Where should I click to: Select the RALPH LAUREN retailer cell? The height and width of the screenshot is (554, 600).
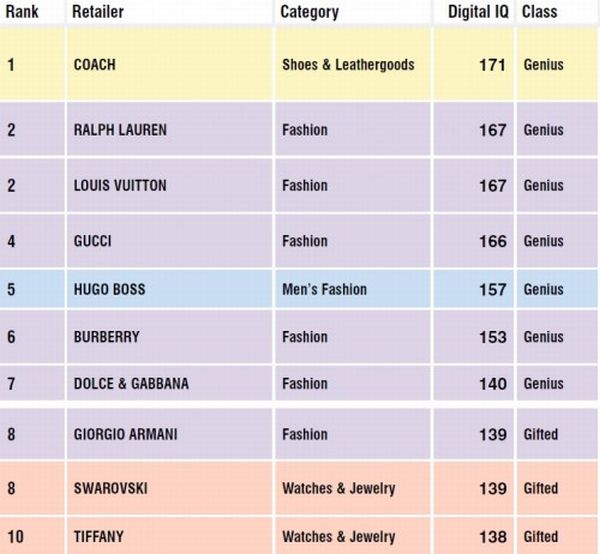click(170, 129)
